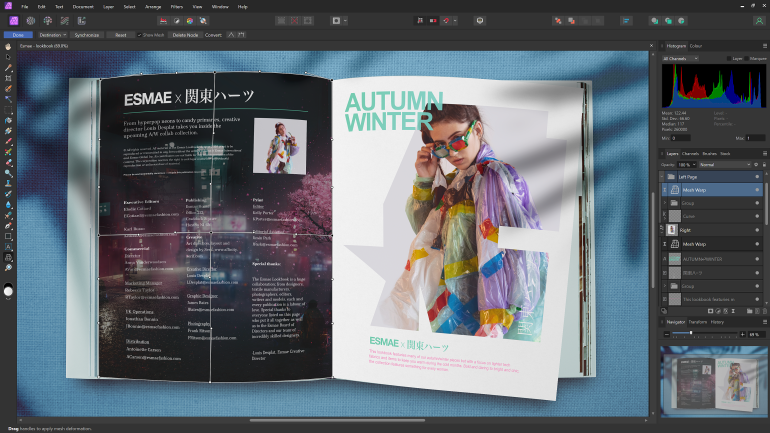Viewport: 770px width, 433px height.
Task: Add a mask layer from the Layers panel footer
Action: click(710, 311)
